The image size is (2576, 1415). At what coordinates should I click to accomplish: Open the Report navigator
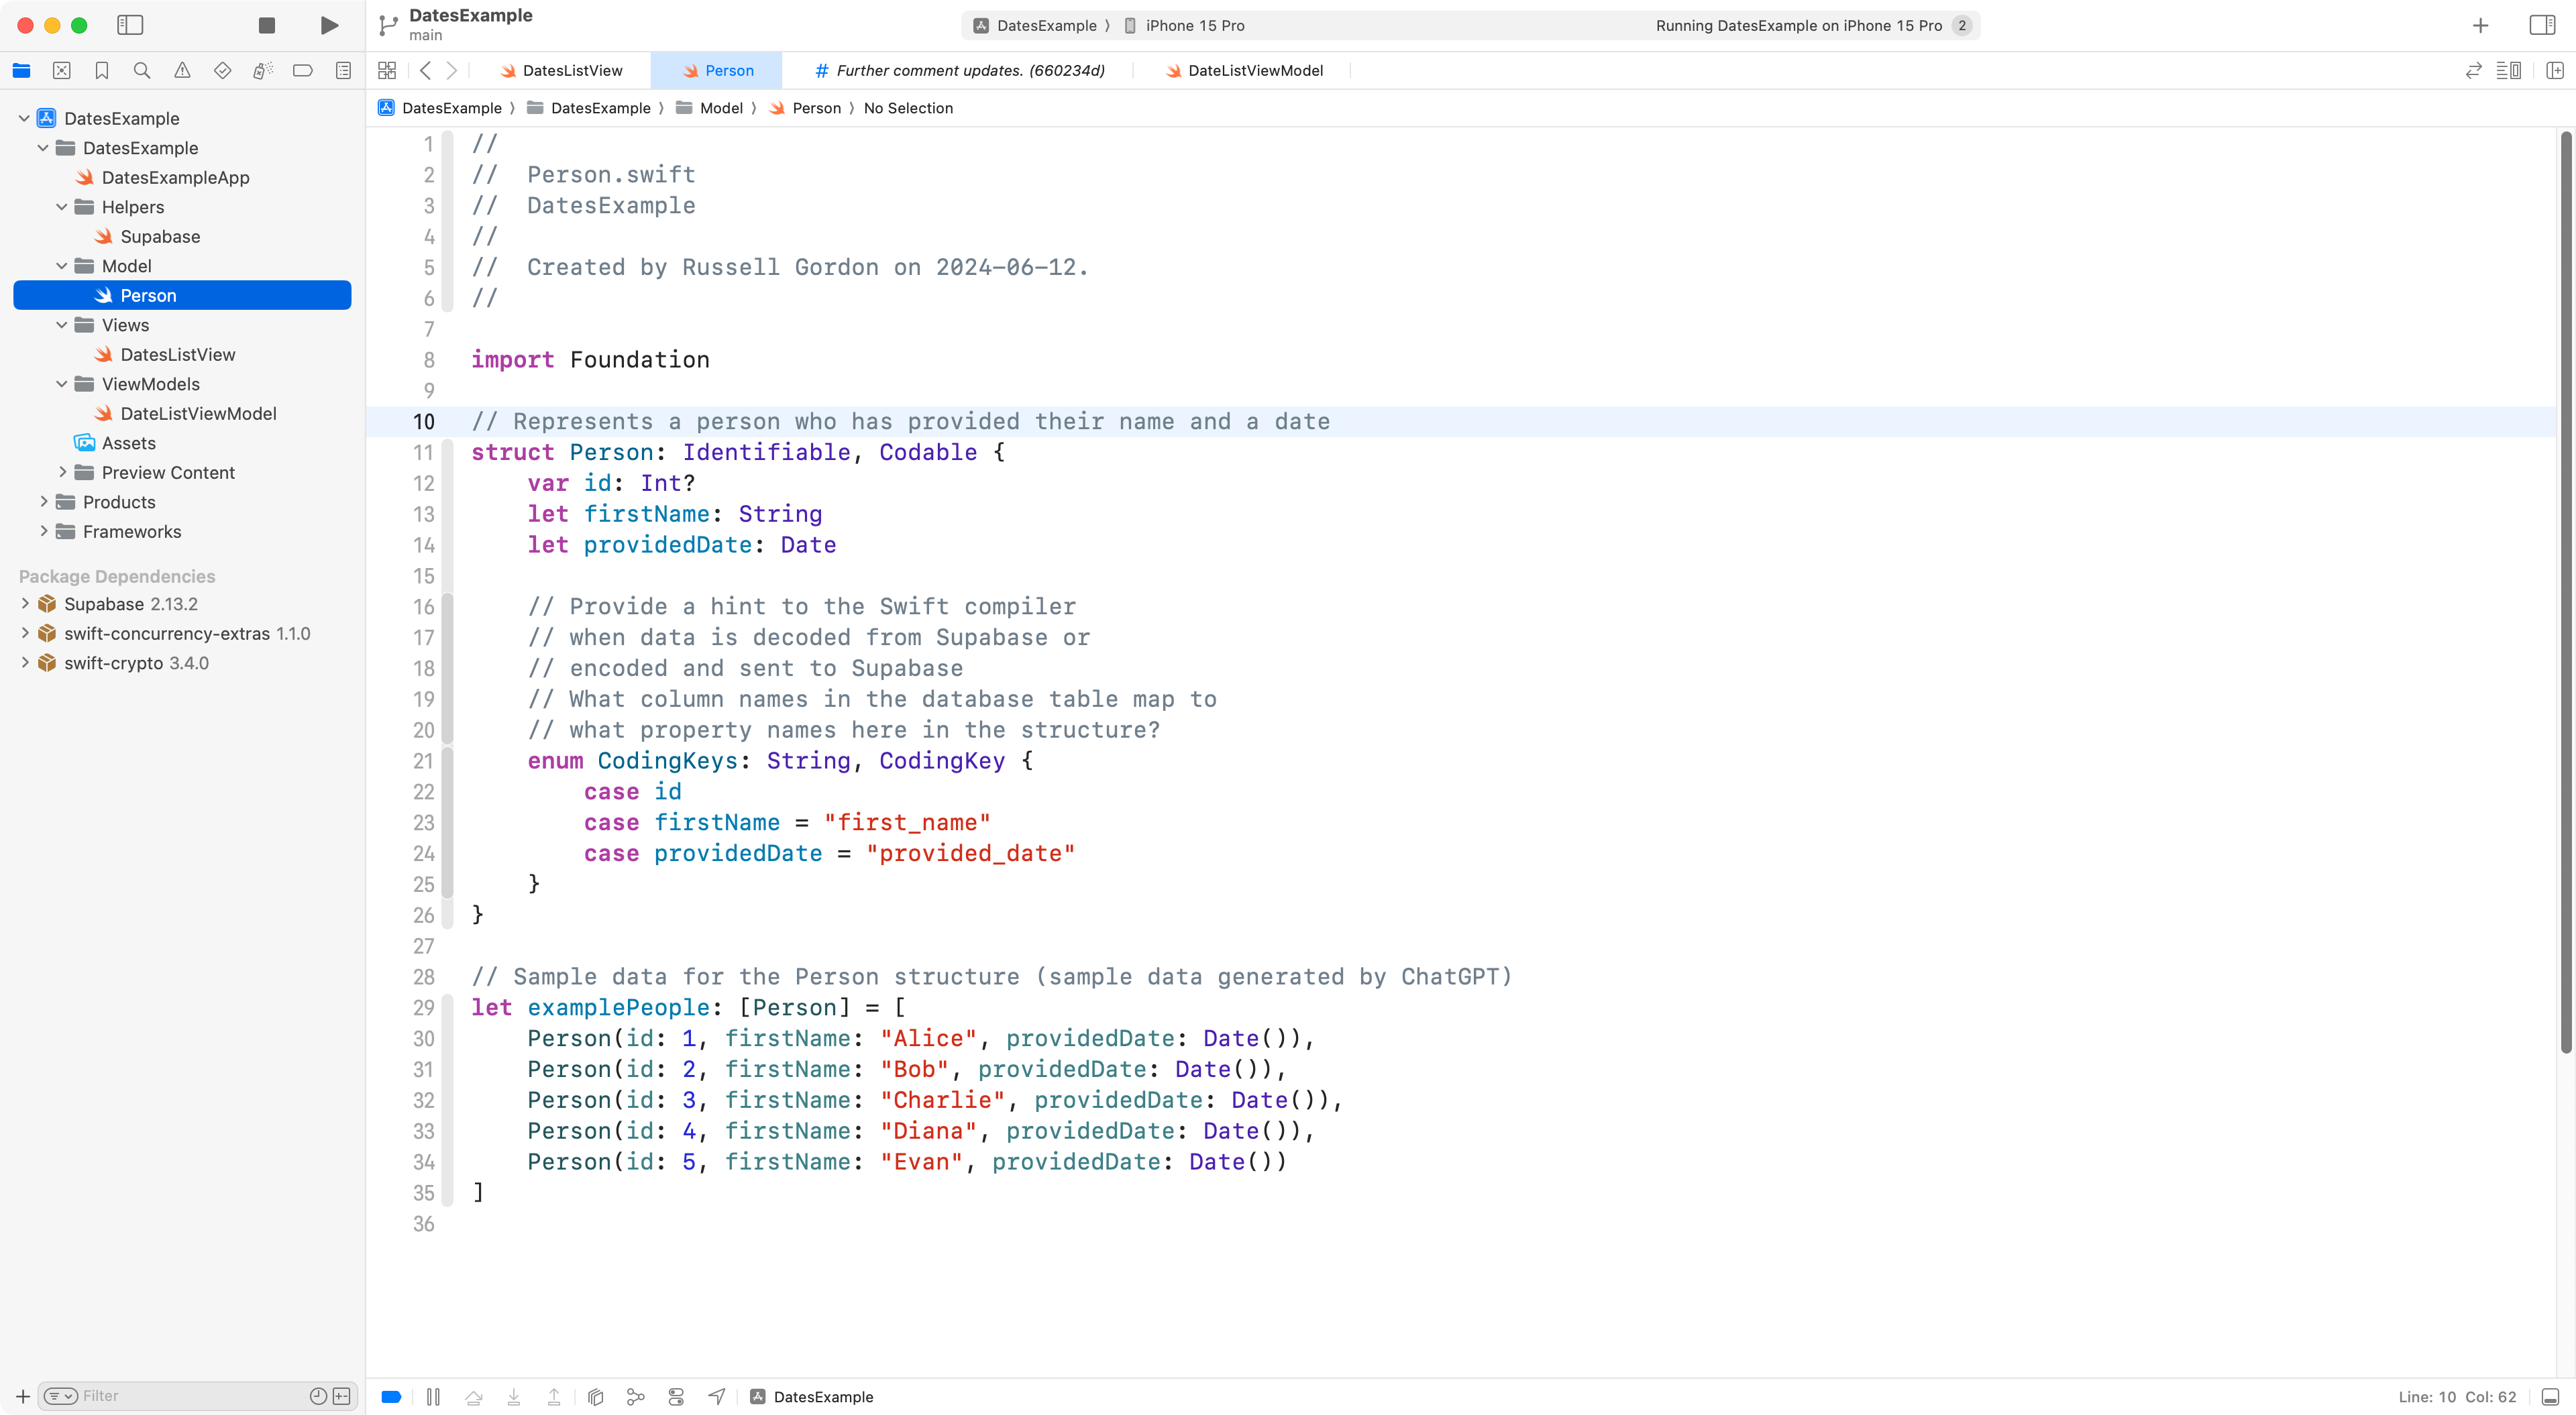pos(343,70)
